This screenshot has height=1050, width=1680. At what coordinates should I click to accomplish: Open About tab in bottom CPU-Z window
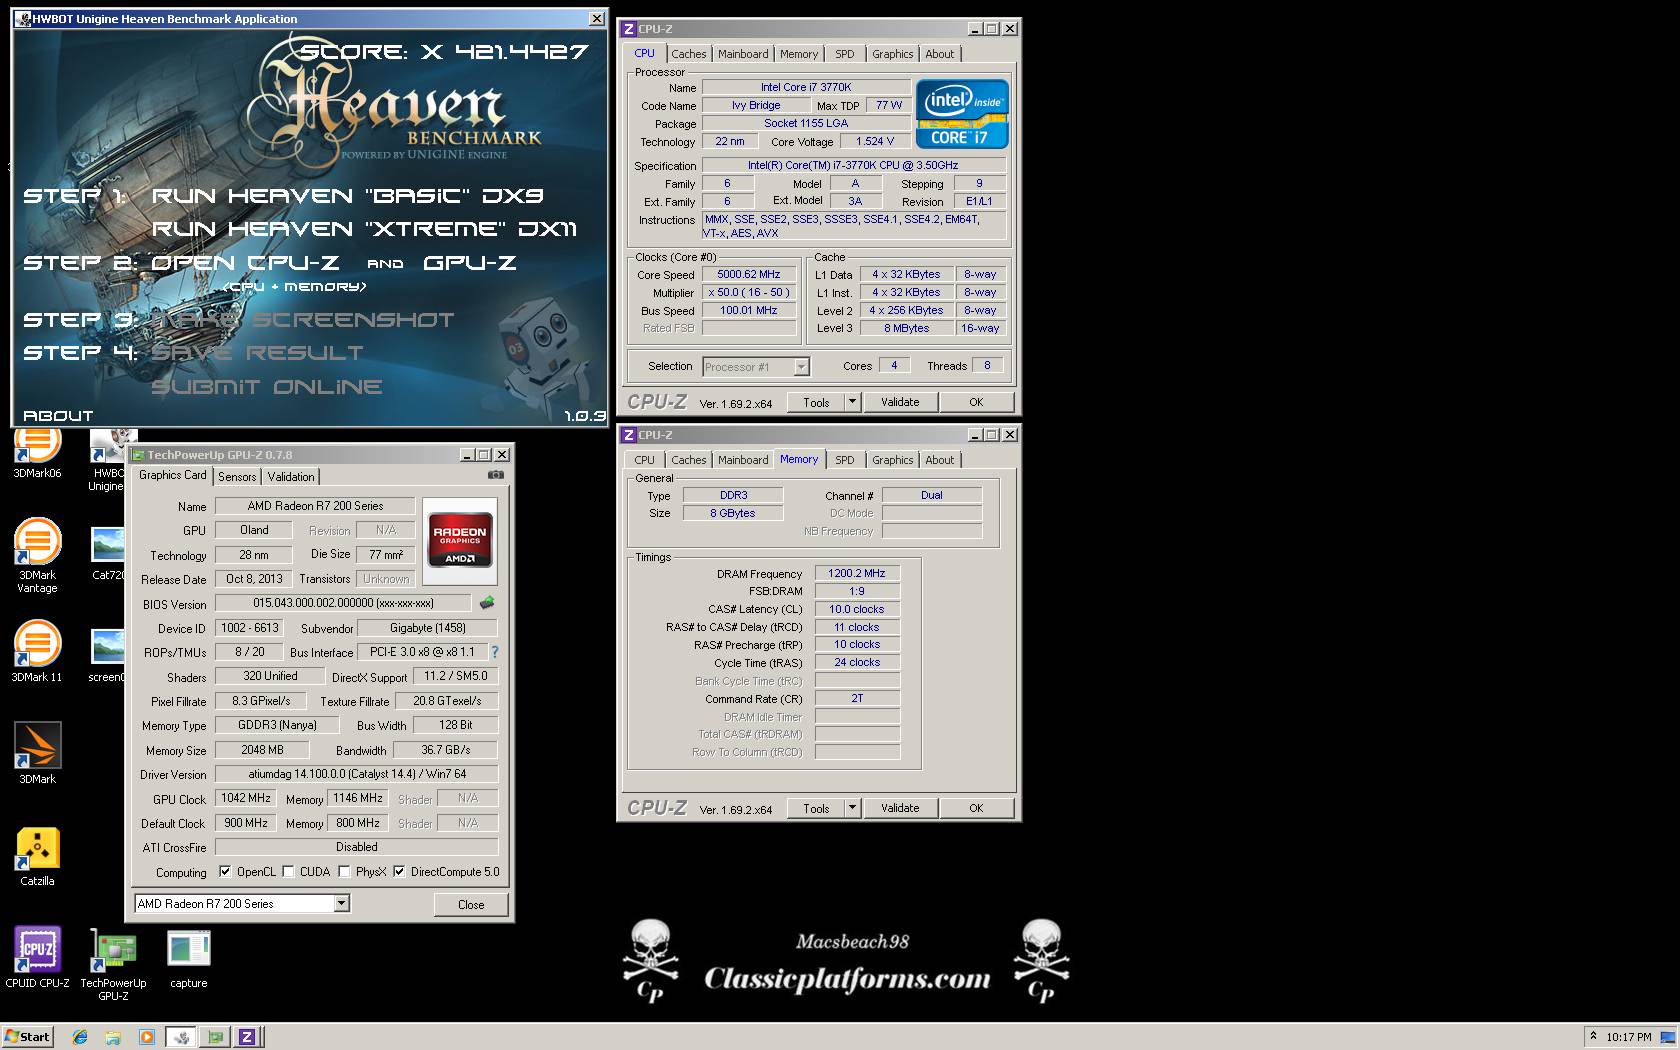click(x=939, y=460)
